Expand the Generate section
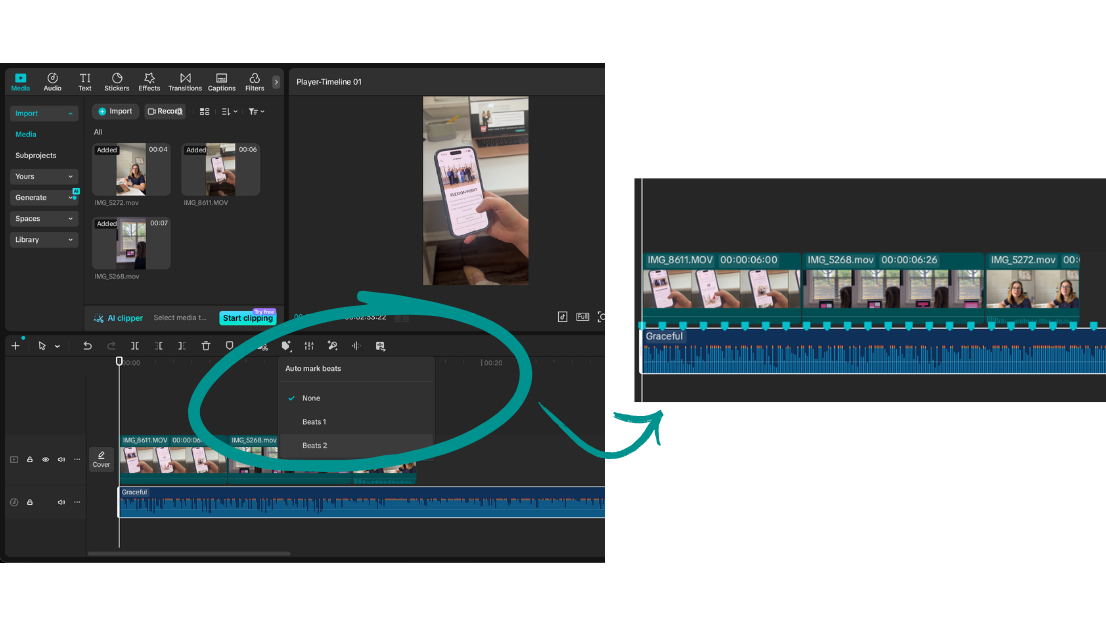 (x=44, y=198)
